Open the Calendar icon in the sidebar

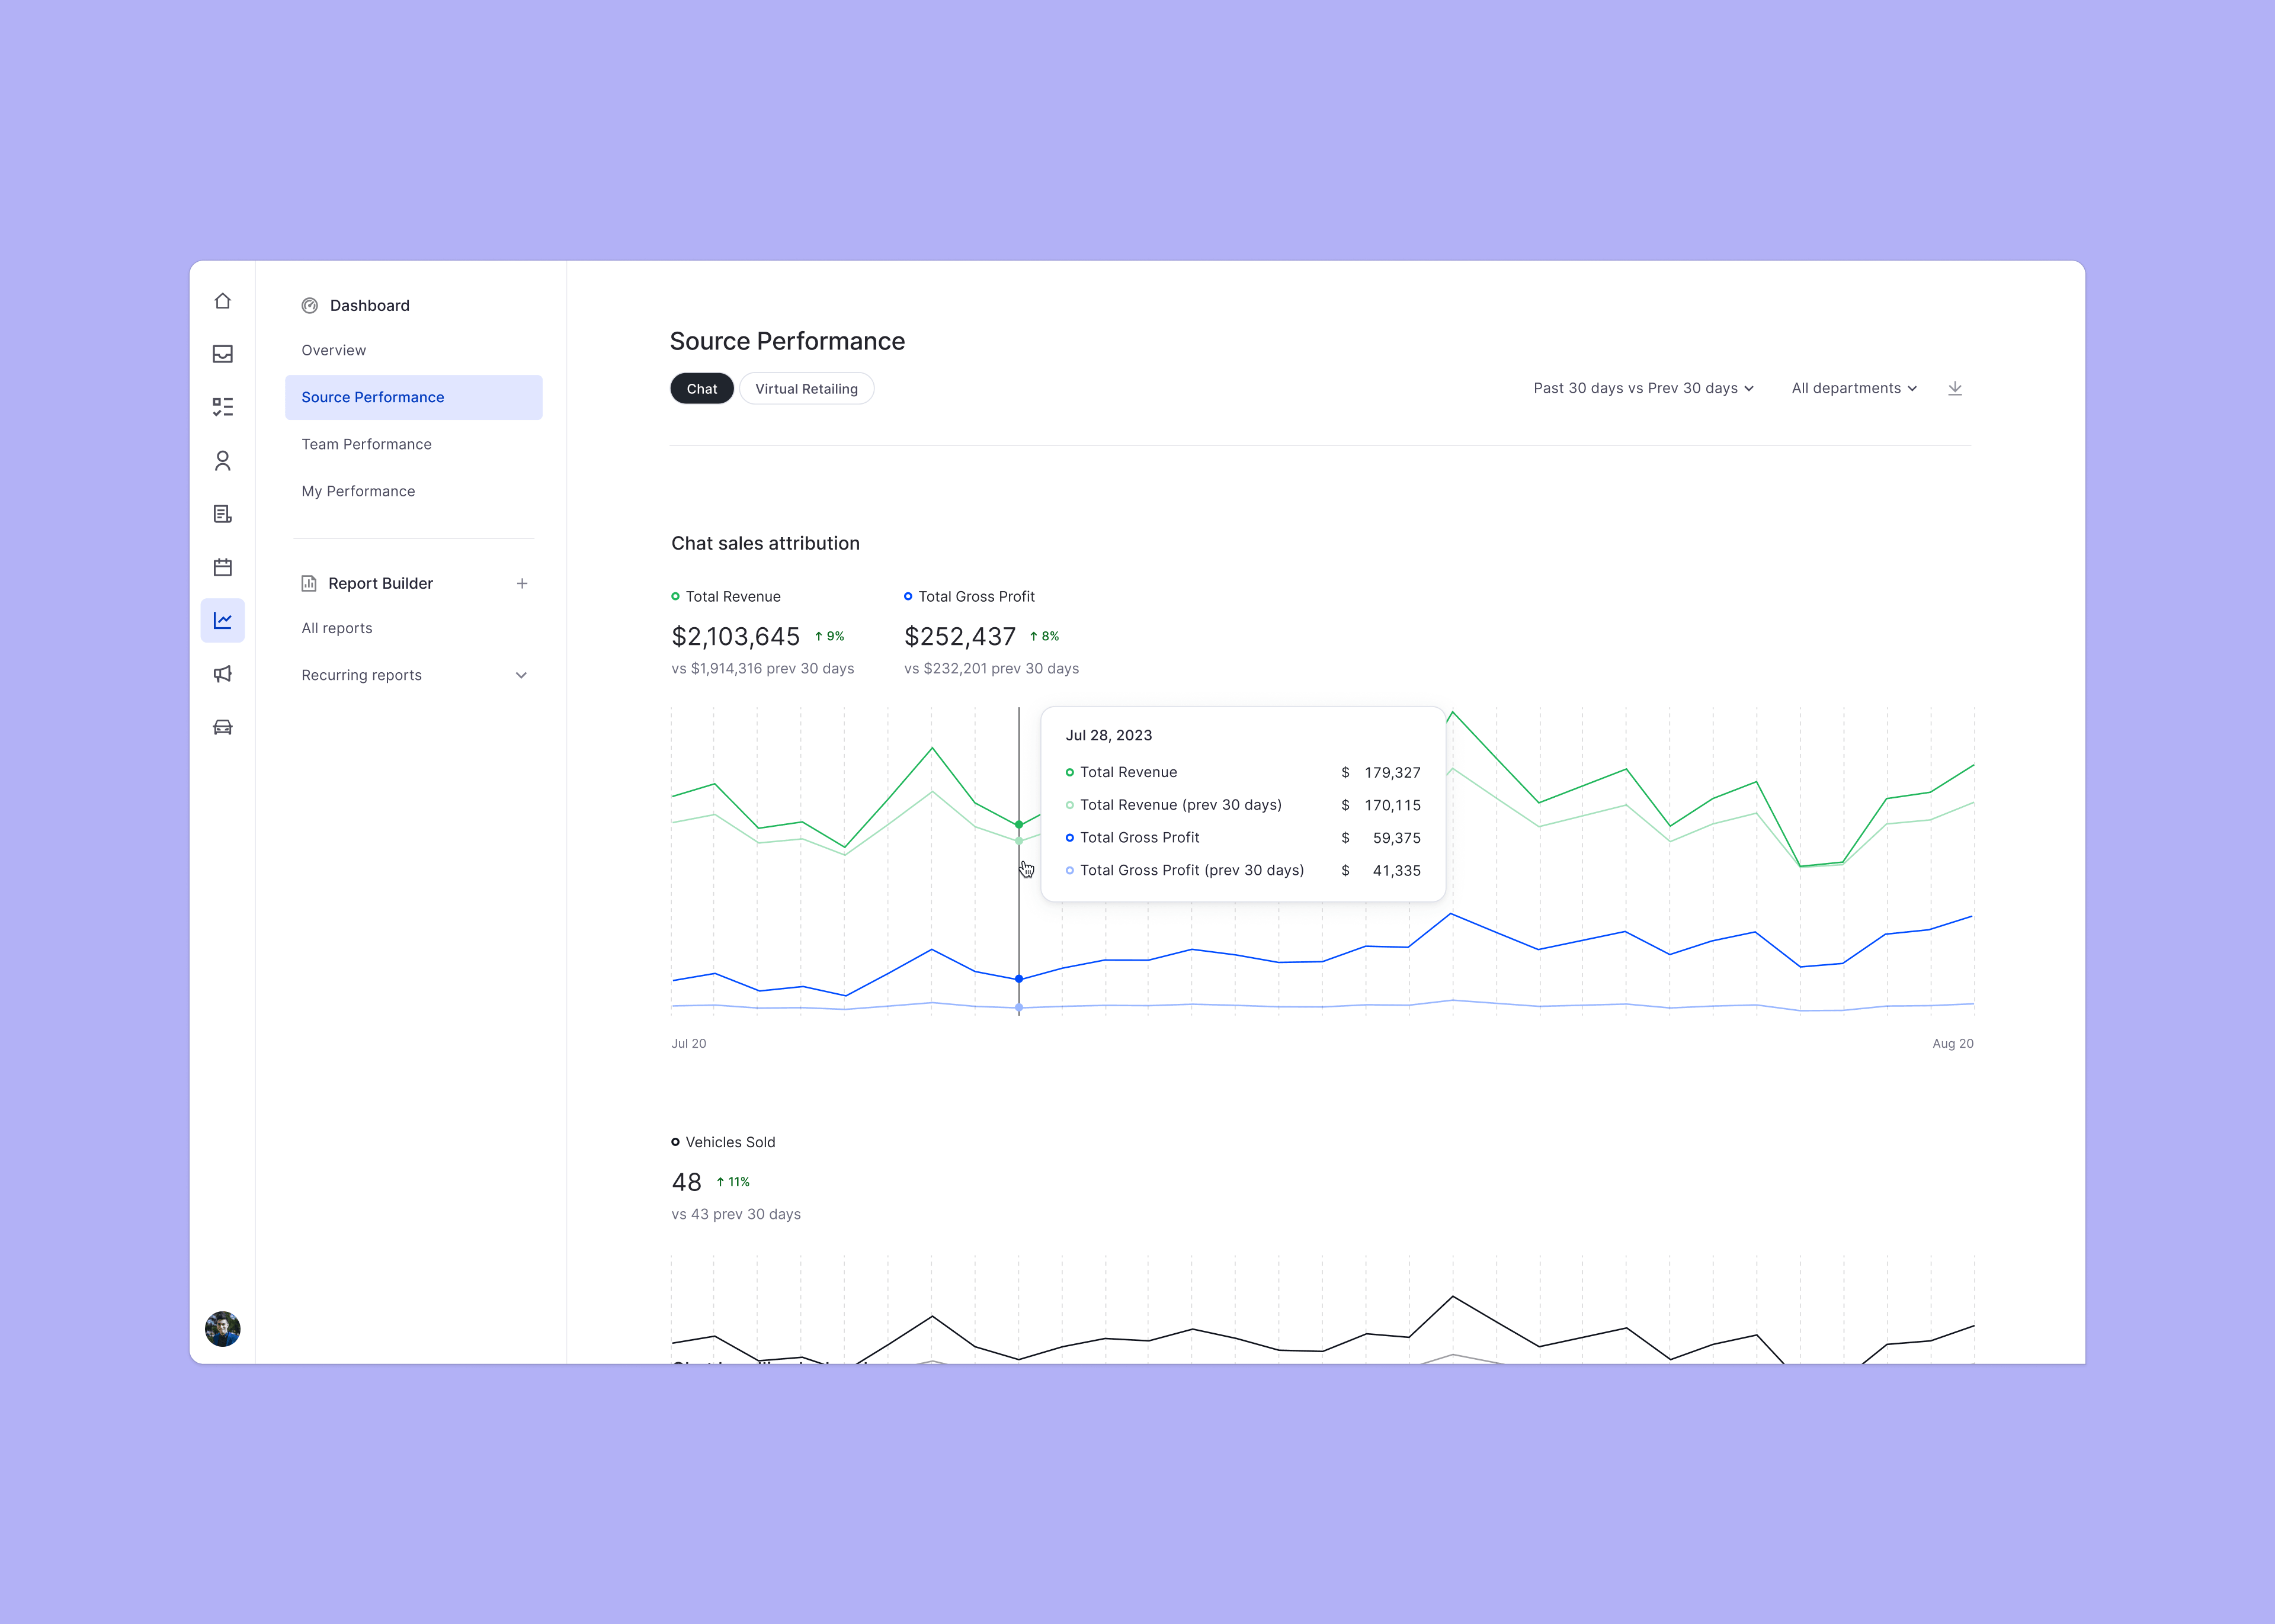click(x=222, y=567)
